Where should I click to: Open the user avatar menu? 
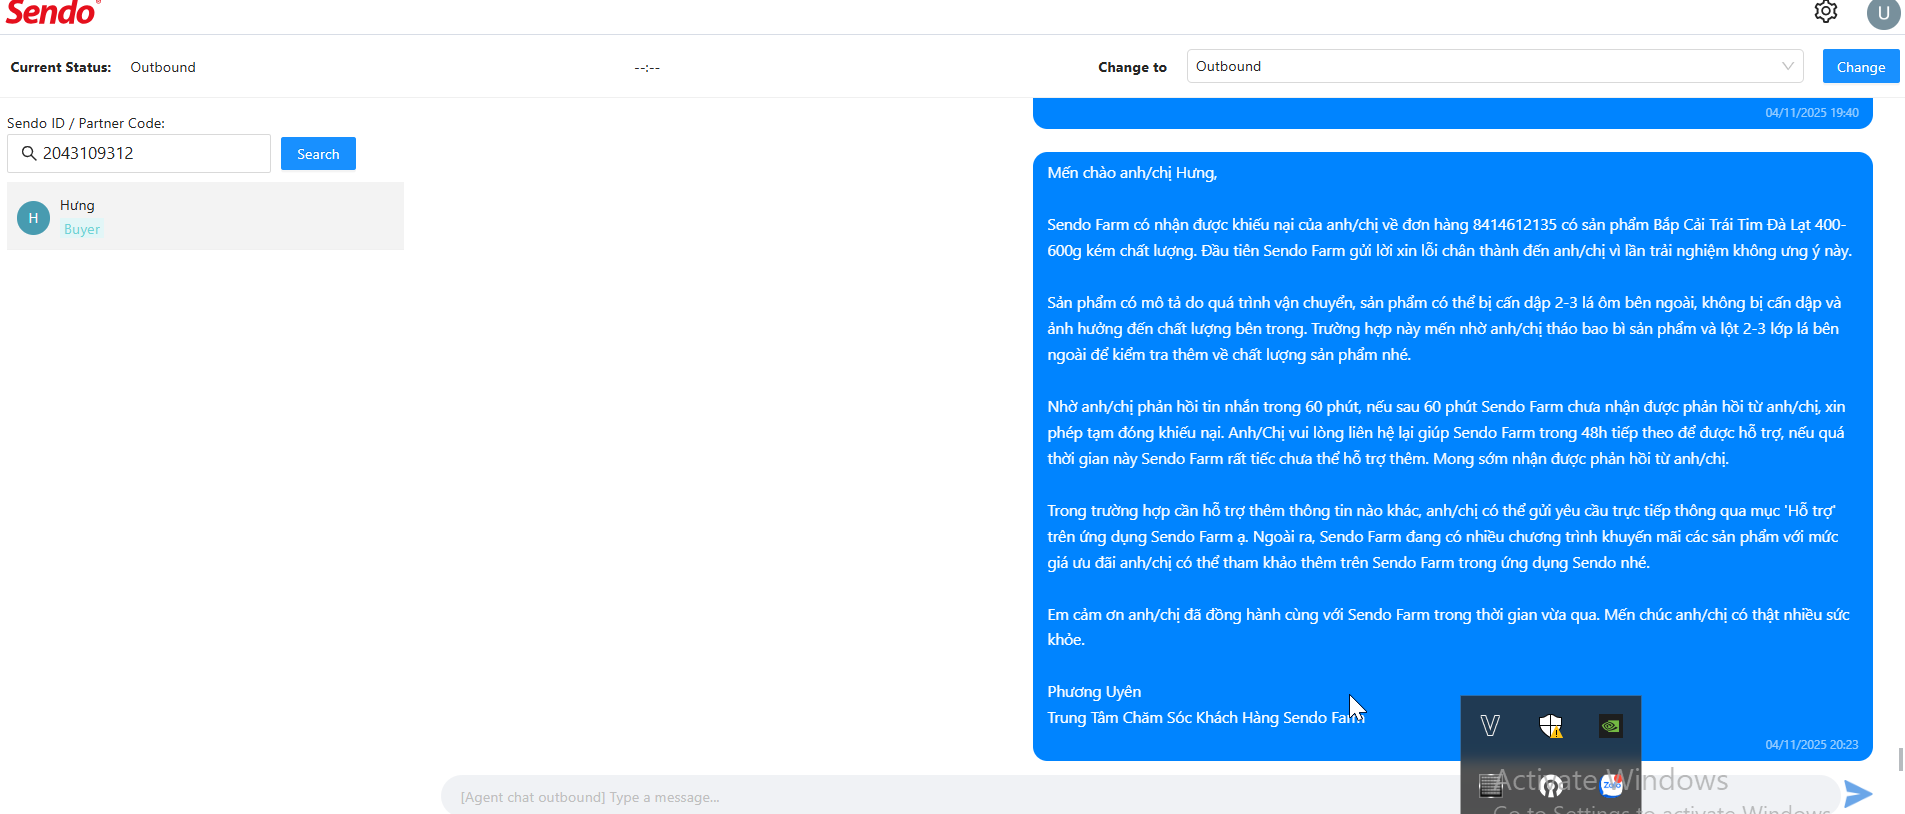[1884, 13]
